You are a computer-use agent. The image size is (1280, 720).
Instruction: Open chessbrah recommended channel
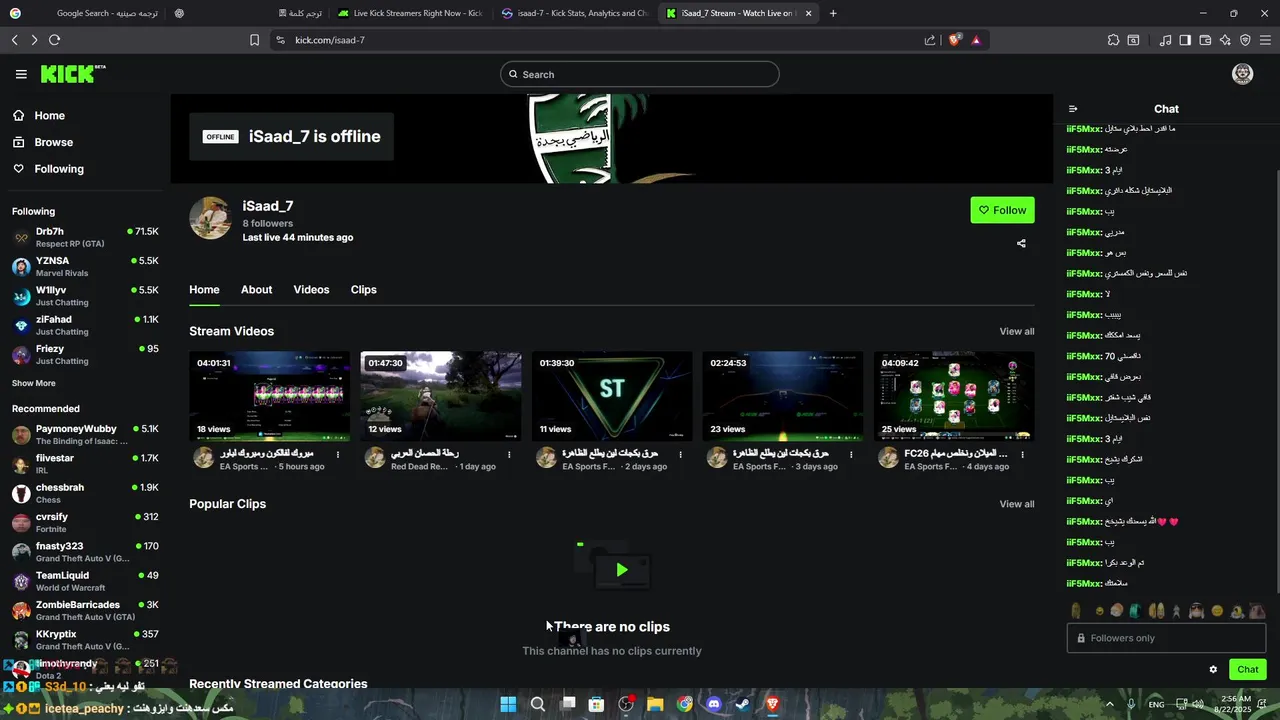coord(85,493)
